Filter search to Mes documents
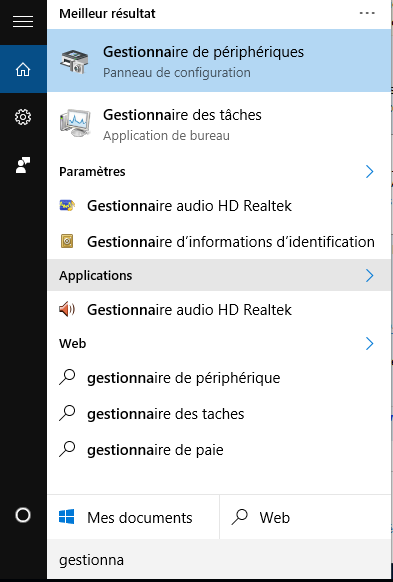The height and width of the screenshot is (582, 393). pyautogui.click(x=133, y=517)
